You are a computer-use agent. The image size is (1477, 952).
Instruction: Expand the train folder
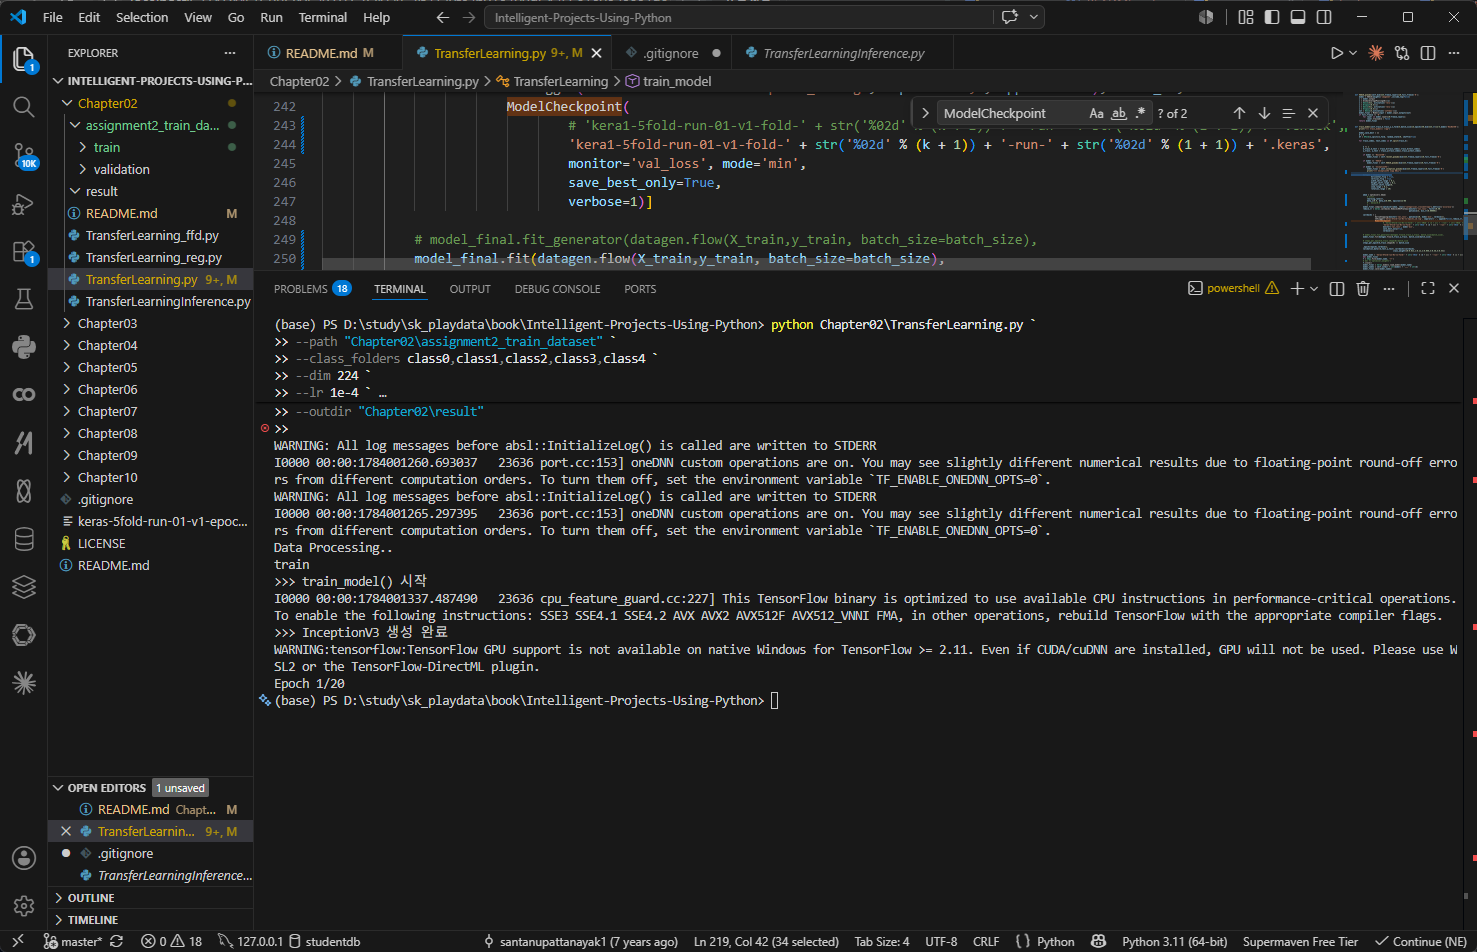coord(83,147)
